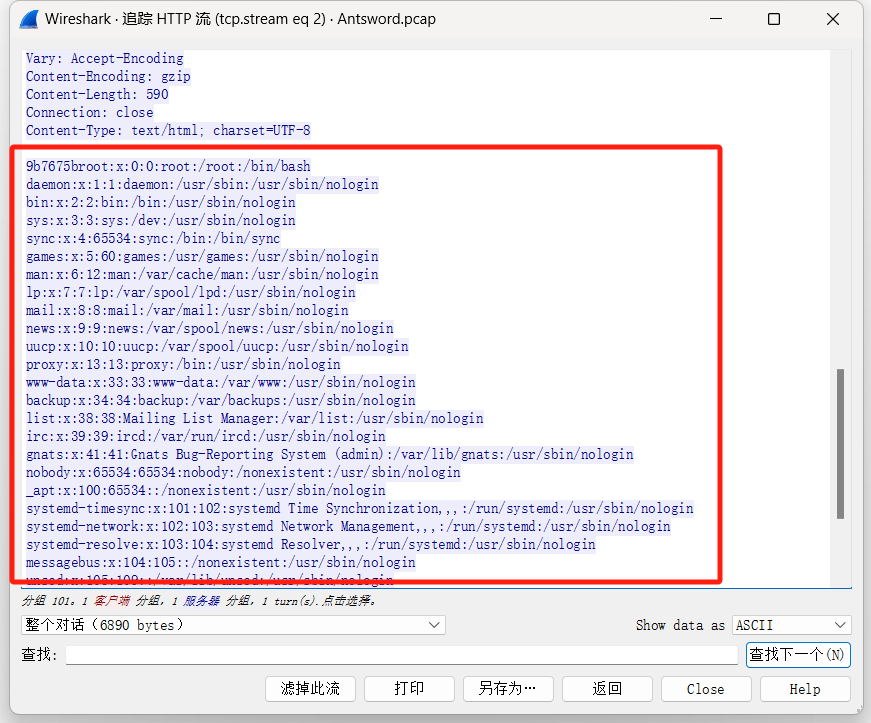Click the mail:x:8:8 line
This screenshot has height=723, width=871.
tap(187, 310)
